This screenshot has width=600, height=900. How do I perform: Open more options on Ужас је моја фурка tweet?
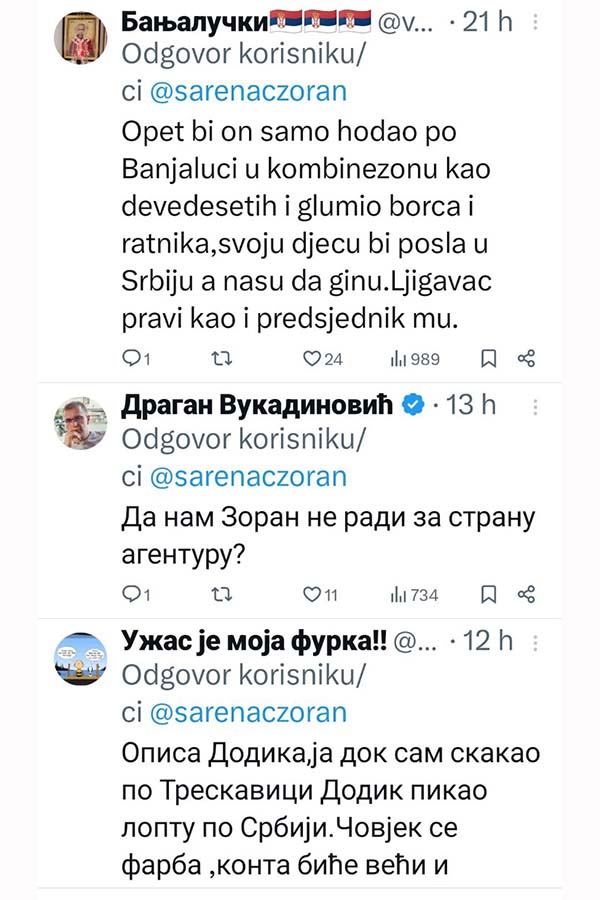click(537, 641)
